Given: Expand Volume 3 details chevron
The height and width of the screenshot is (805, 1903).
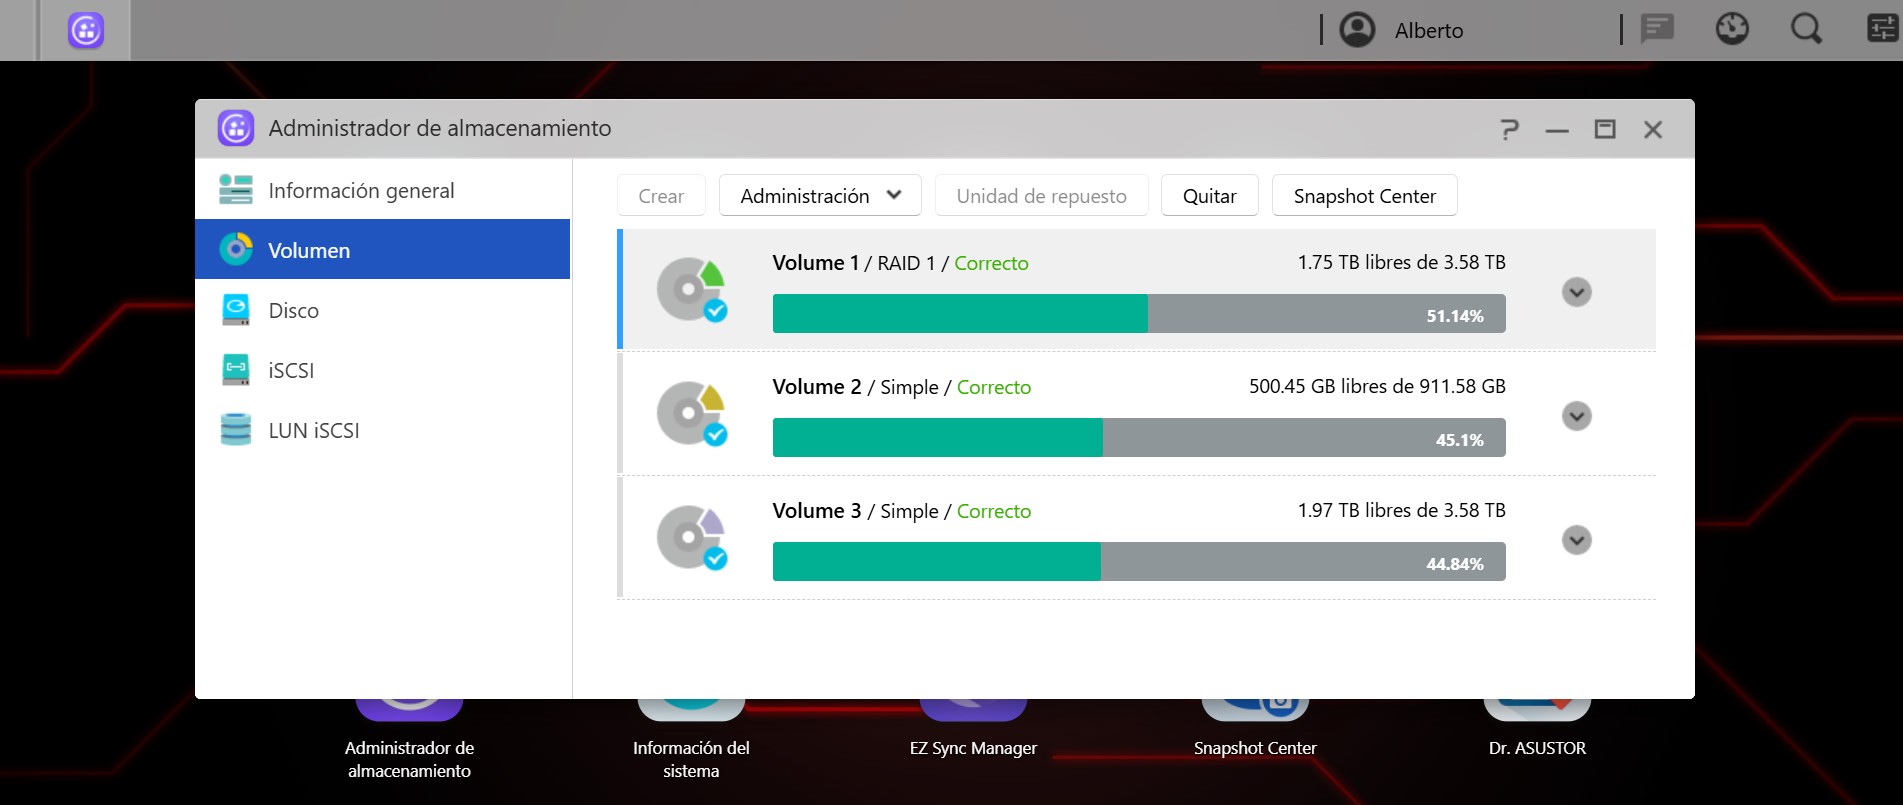Looking at the screenshot, I should [1576, 540].
